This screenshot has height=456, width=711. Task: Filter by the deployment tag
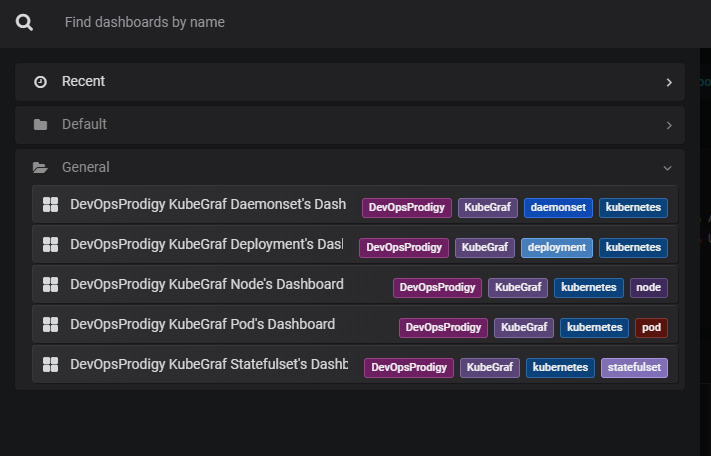tap(557, 247)
